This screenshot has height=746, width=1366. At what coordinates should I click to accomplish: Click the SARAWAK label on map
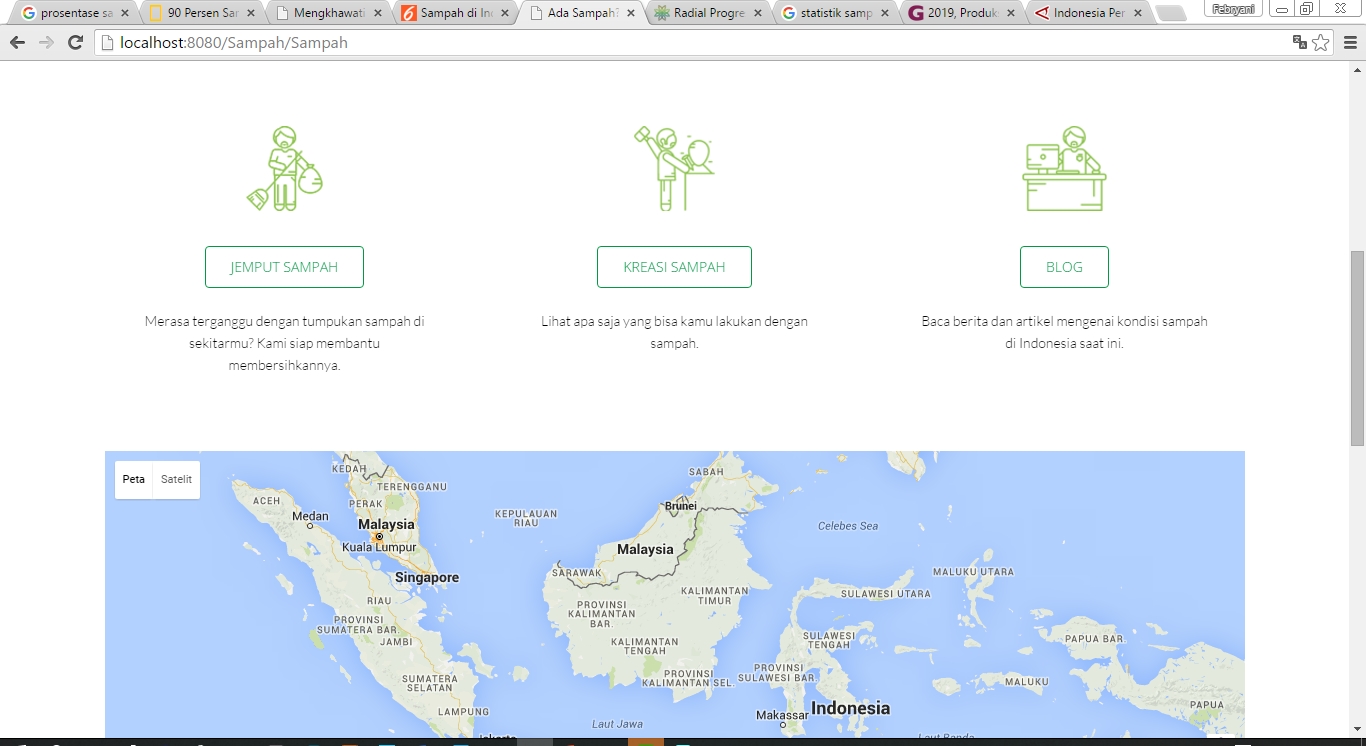pos(577,573)
